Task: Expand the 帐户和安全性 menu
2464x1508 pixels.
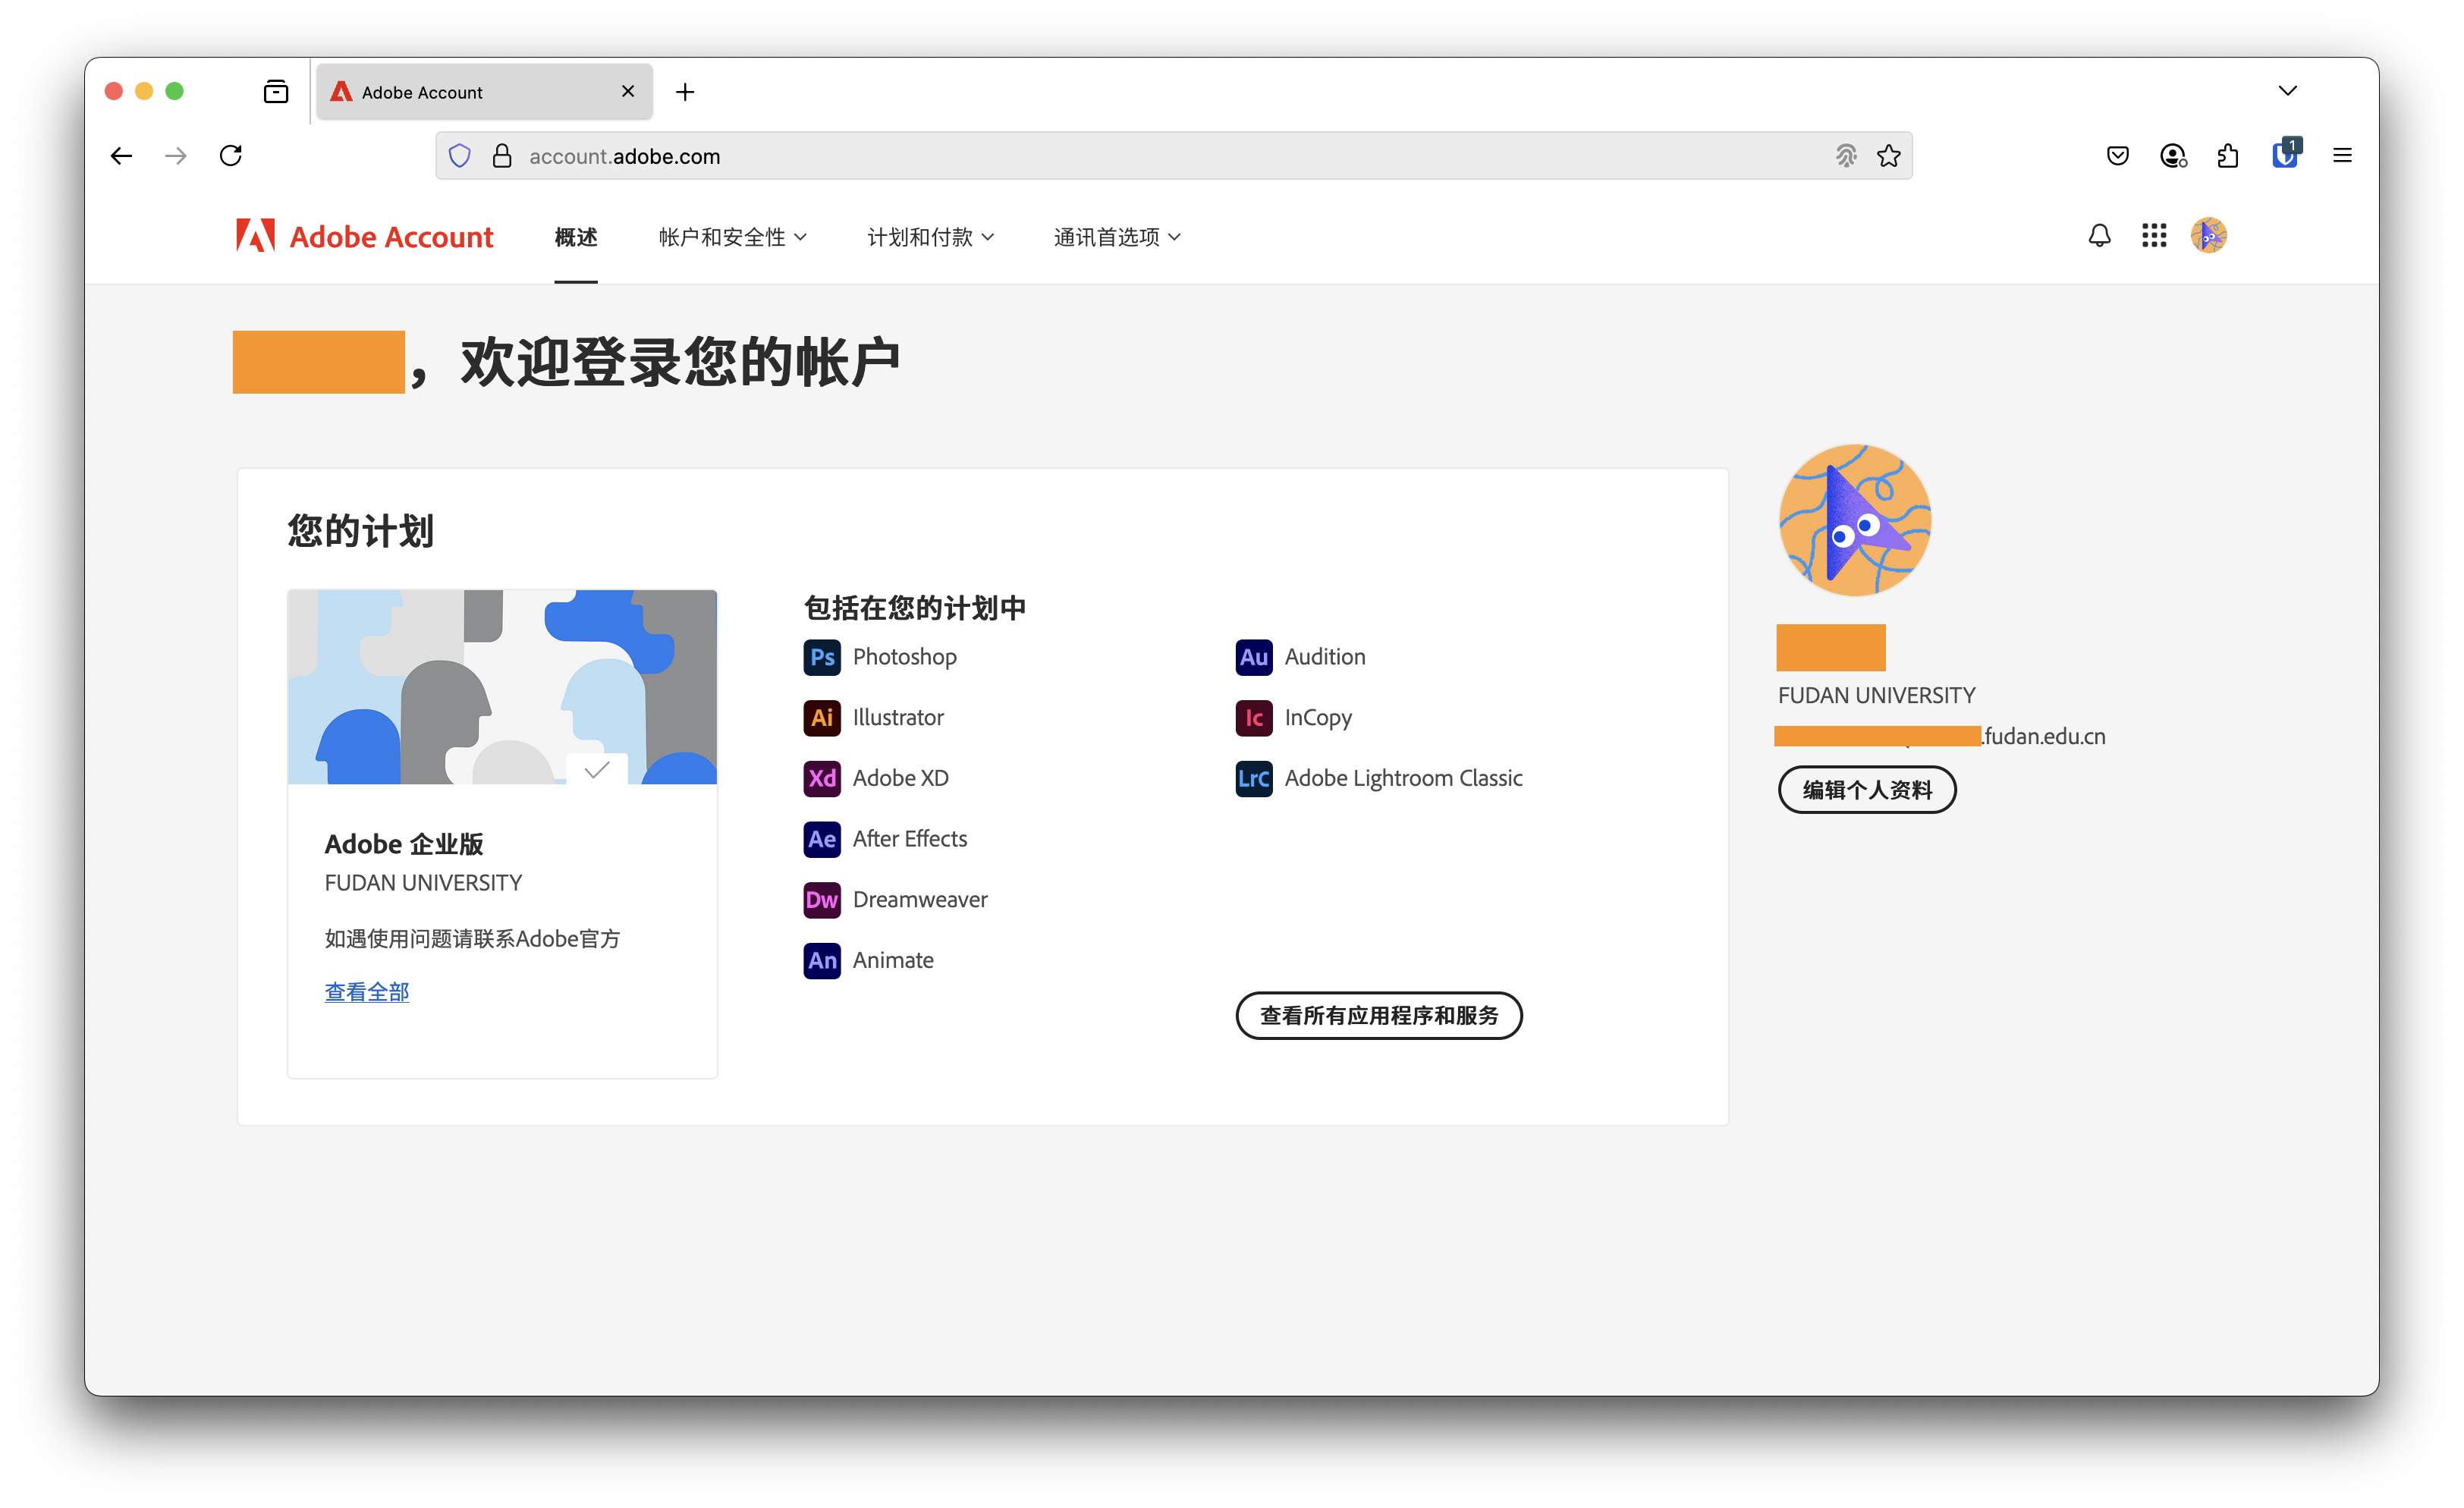Action: click(732, 237)
